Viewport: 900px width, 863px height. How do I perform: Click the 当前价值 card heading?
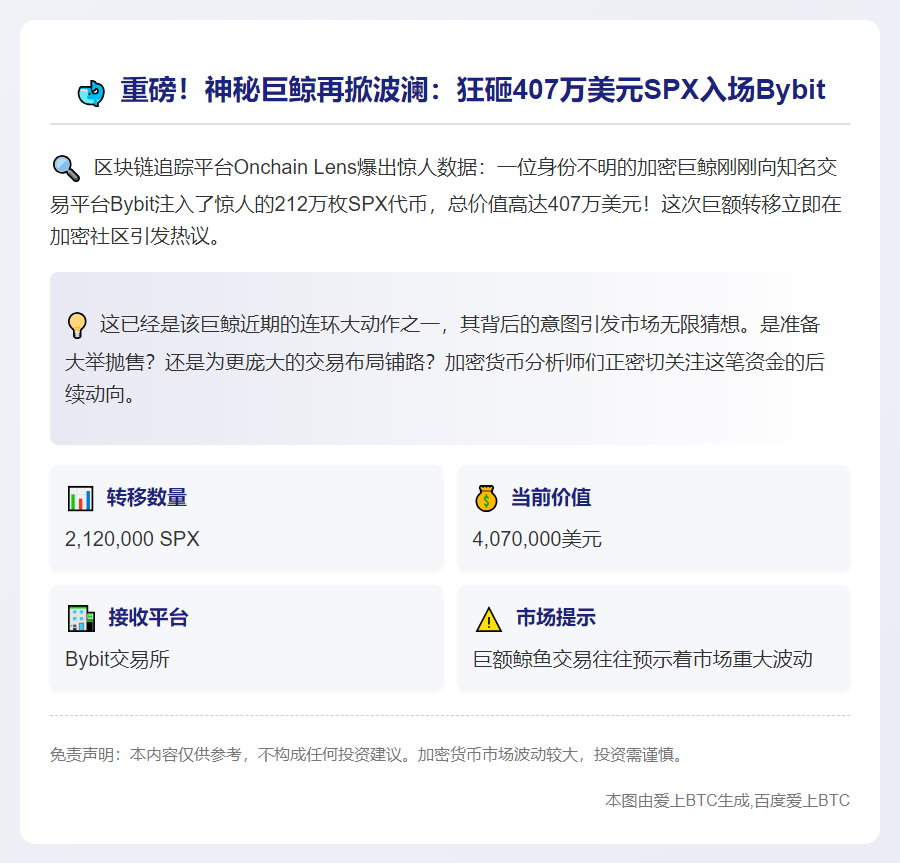click(551, 497)
